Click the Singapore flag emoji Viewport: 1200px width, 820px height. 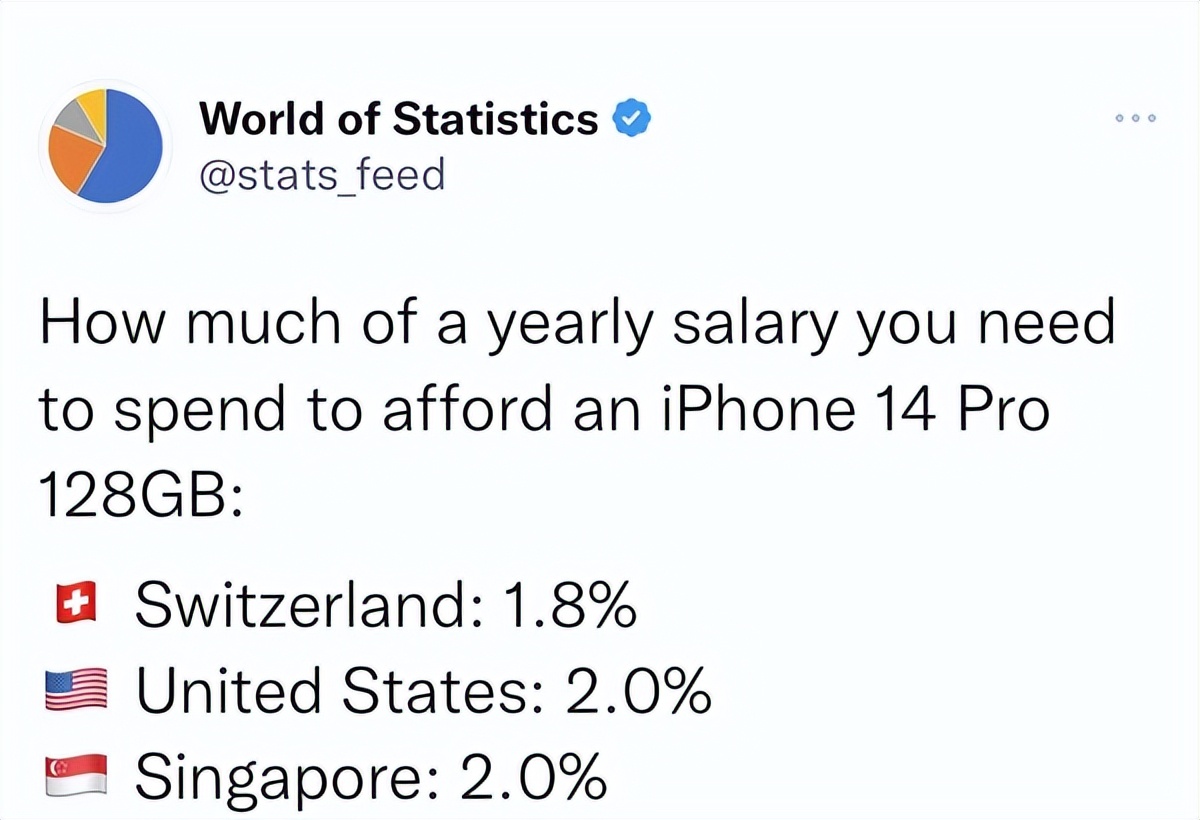(x=74, y=776)
